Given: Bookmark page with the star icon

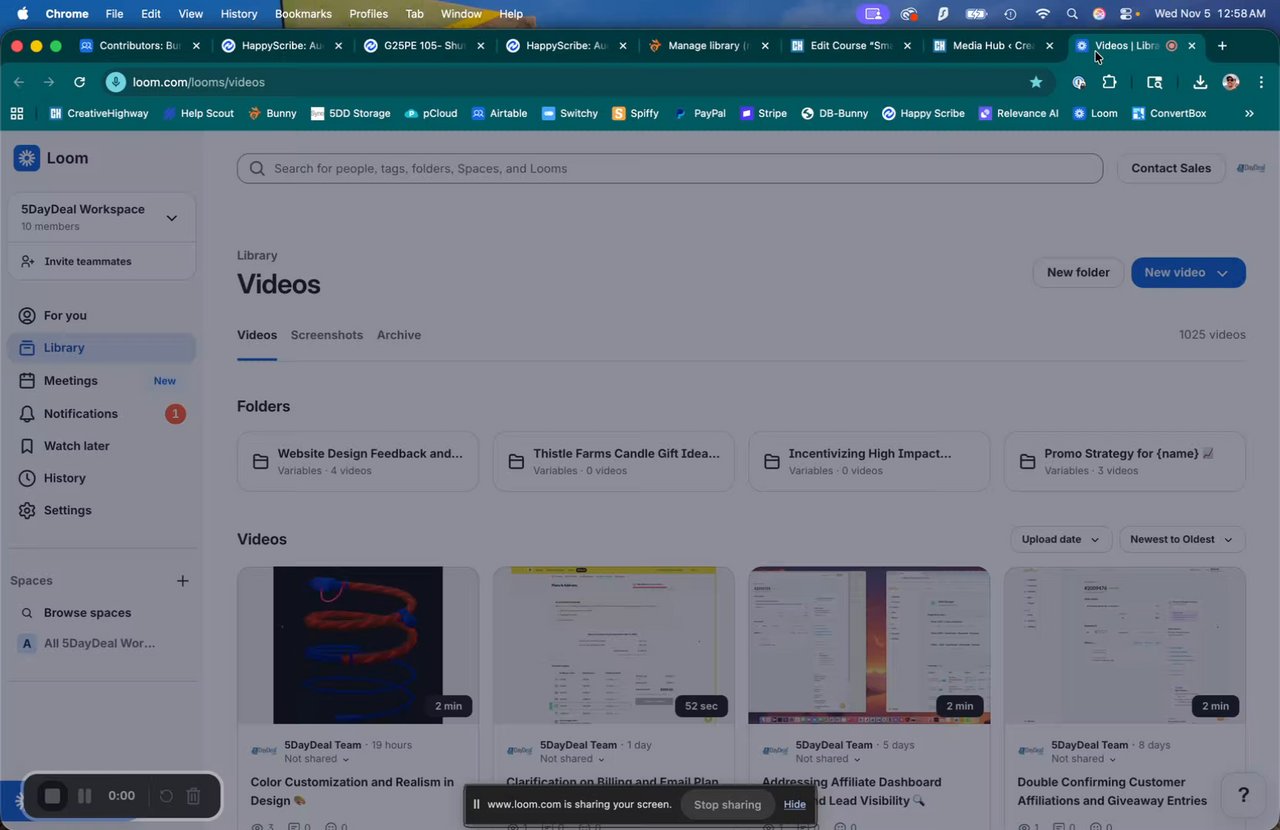Looking at the screenshot, I should pos(1036,82).
